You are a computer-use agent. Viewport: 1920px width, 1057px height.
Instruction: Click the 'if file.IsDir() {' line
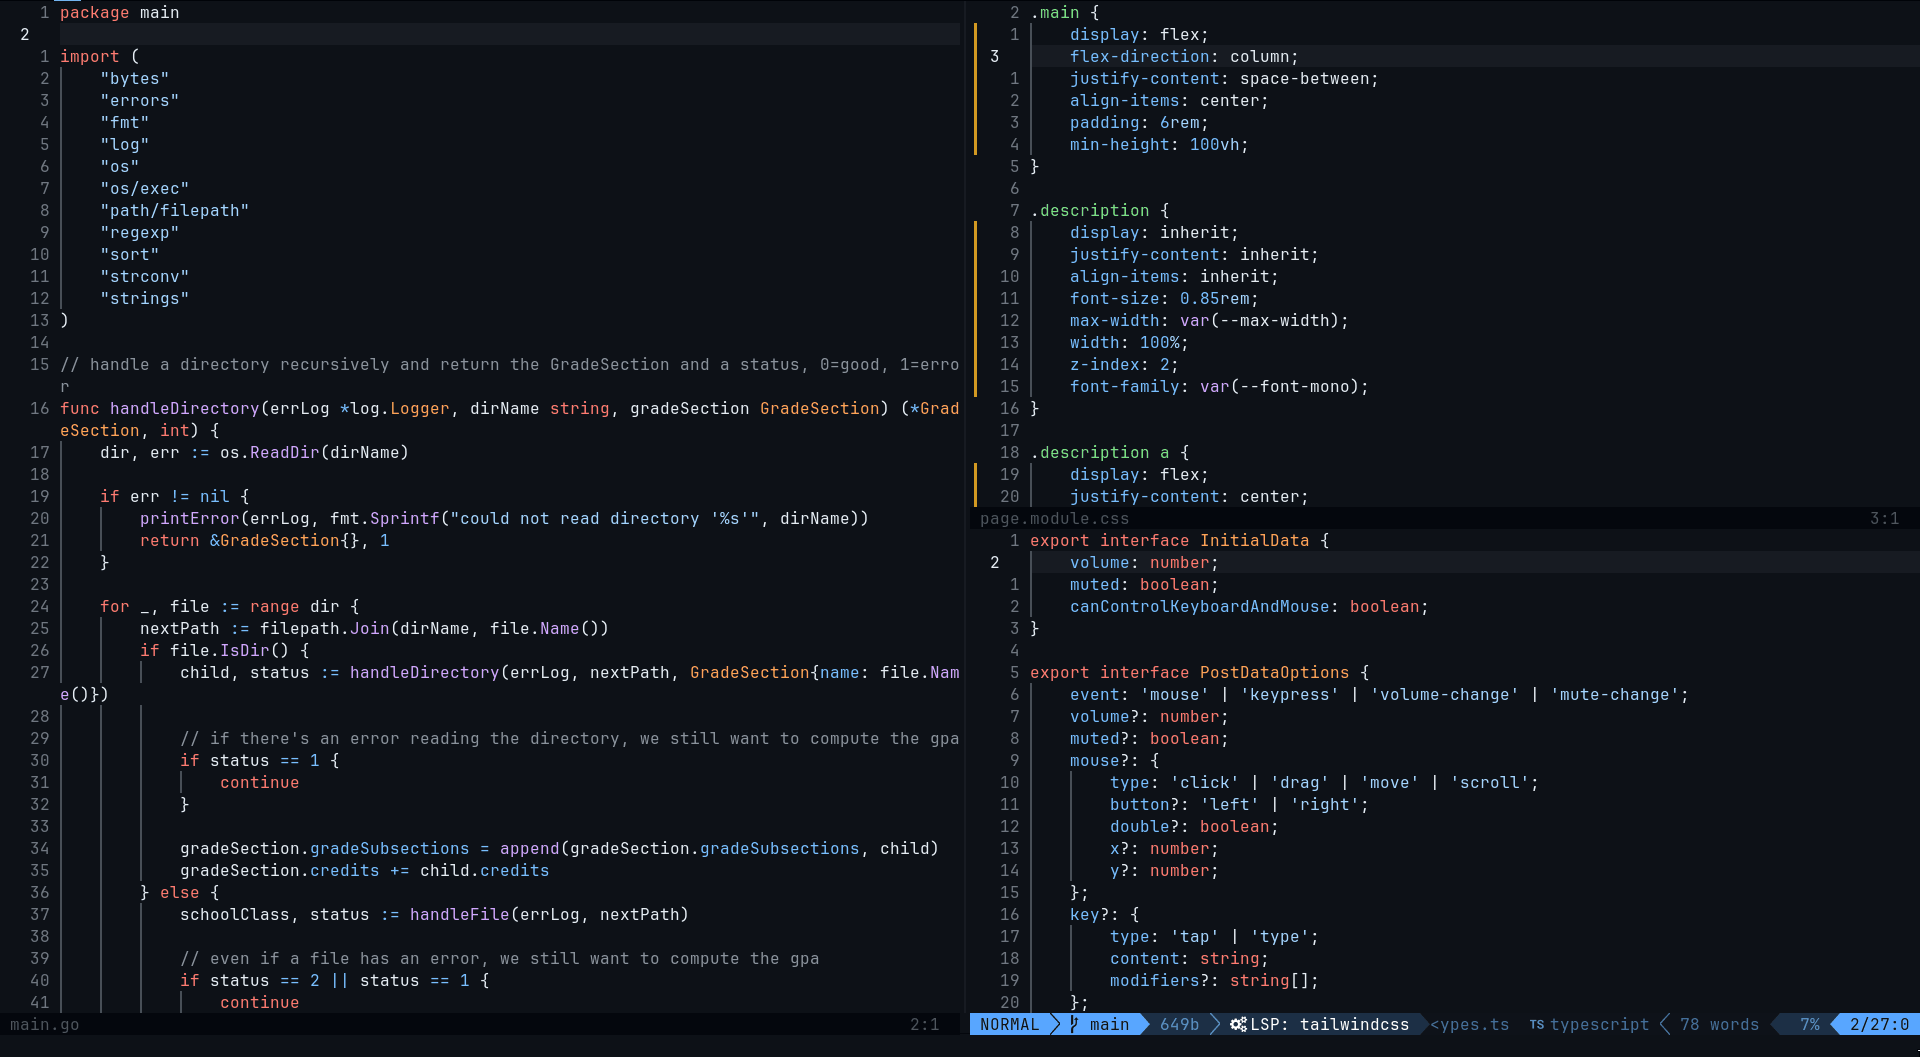[224, 650]
